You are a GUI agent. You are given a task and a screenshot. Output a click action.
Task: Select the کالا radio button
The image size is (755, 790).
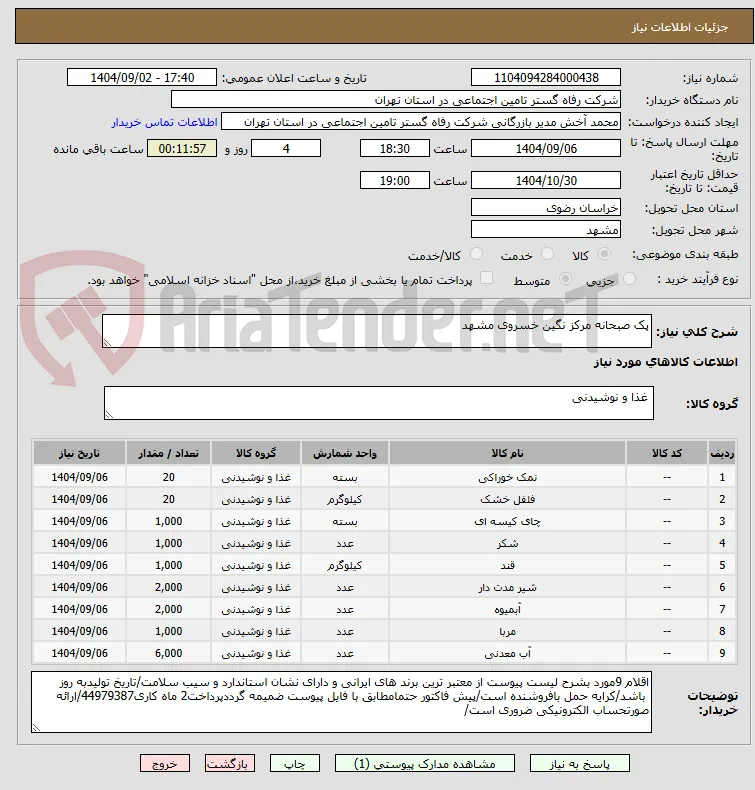click(x=604, y=254)
